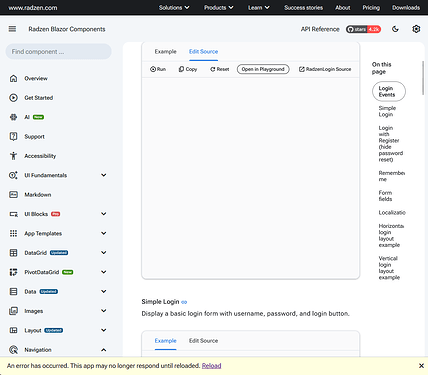Open the About page
This screenshot has width=428, height=375.
pos(343,7)
